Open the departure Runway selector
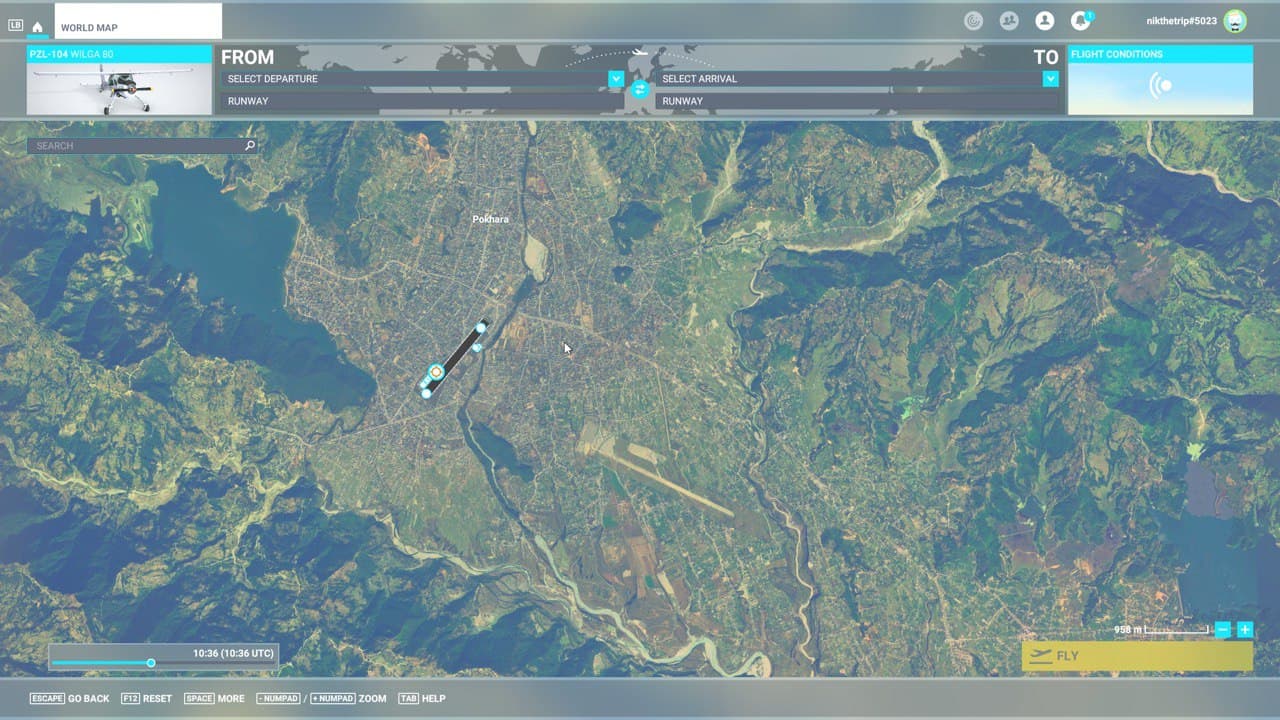 (421, 101)
